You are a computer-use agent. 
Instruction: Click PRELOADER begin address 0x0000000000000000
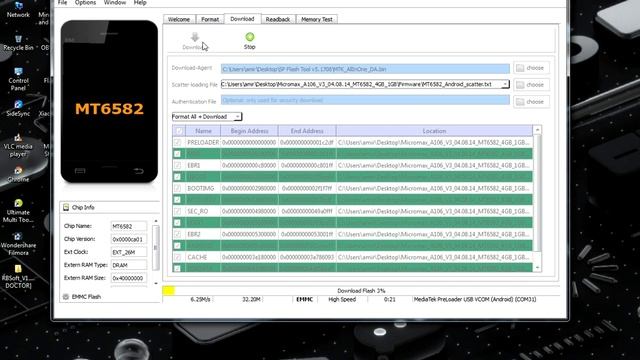[x=249, y=142]
